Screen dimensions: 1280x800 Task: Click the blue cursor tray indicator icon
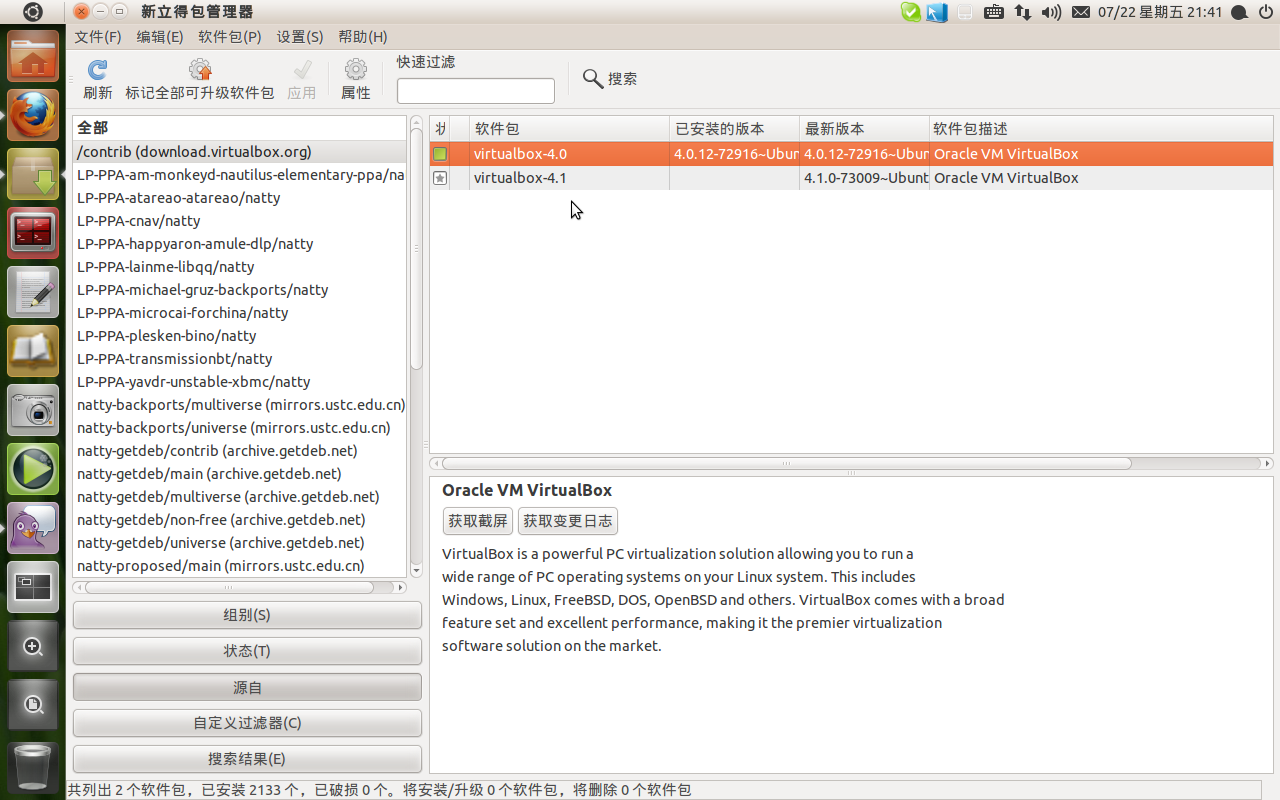pos(936,12)
